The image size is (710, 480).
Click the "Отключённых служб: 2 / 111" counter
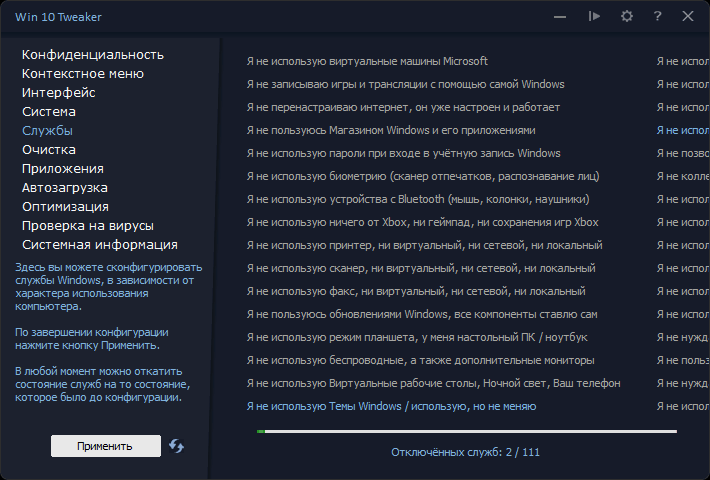[x=466, y=452]
